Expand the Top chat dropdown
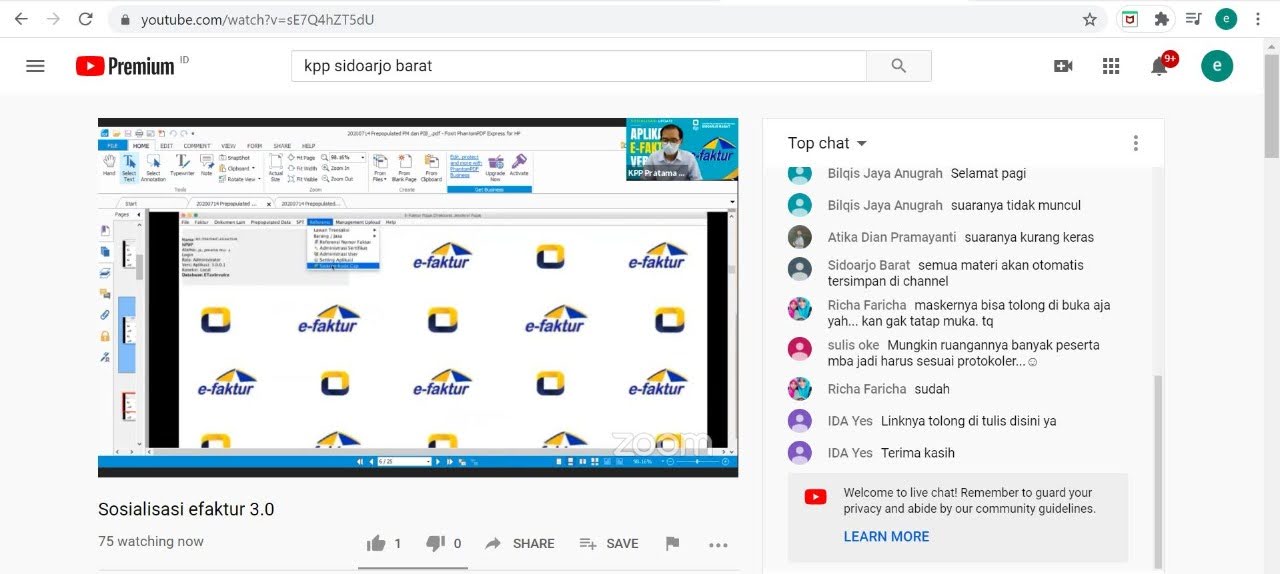The width and height of the screenshot is (1280, 574). click(x=827, y=143)
